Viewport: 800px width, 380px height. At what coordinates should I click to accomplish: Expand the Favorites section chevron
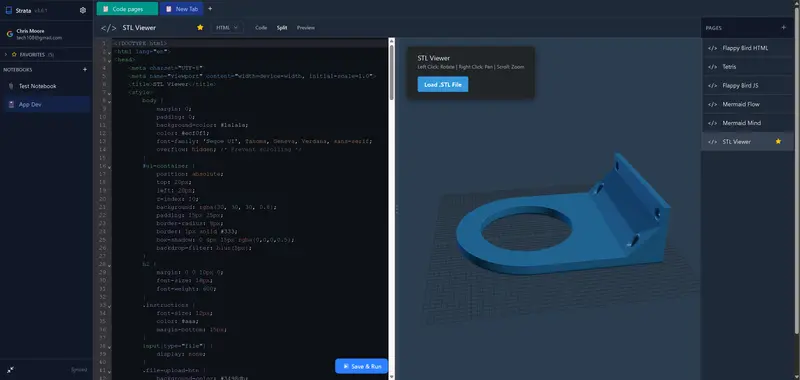click(x=6, y=54)
